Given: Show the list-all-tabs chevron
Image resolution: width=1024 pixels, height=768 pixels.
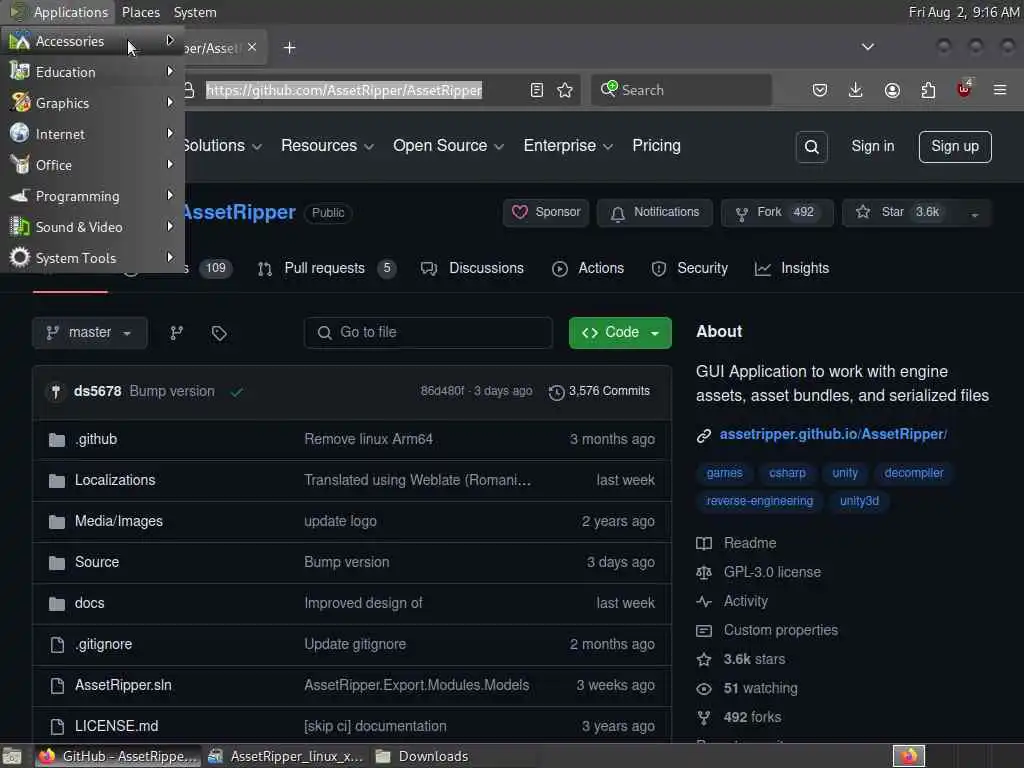Looking at the screenshot, I should [867, 47].
